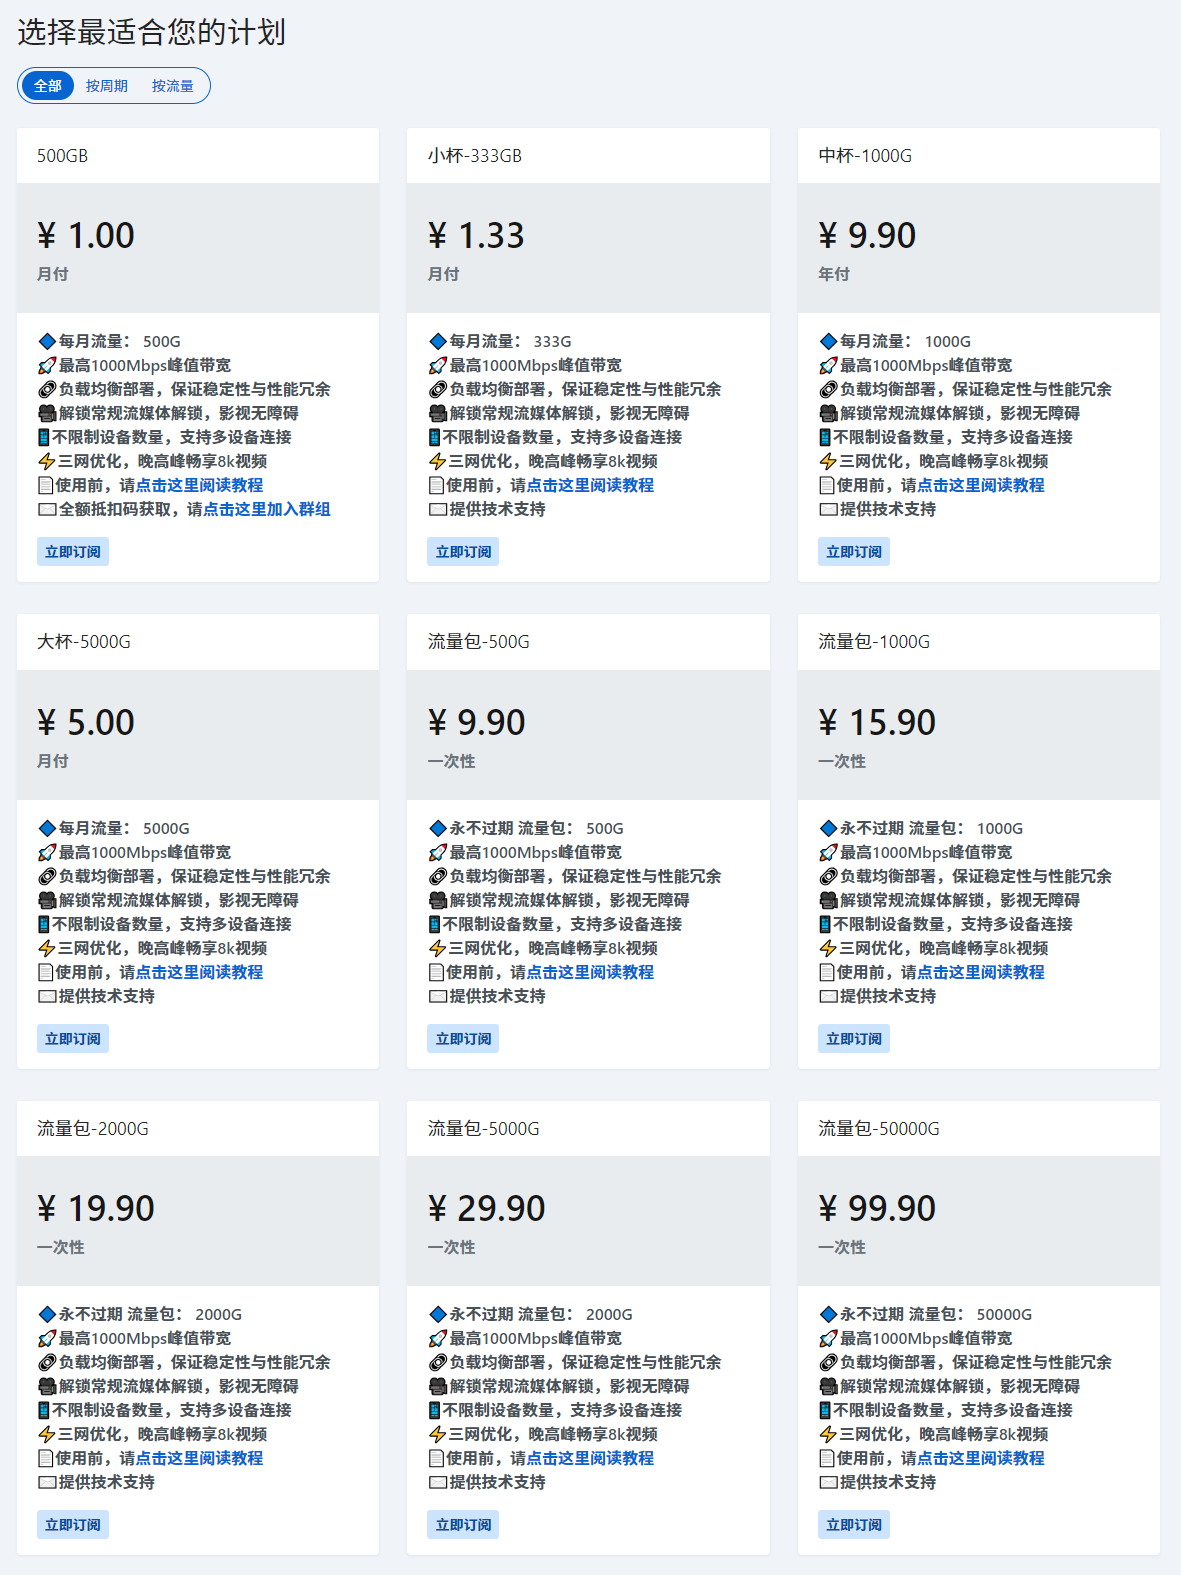1181x1575 pixels.
Task: Subscribe to the 大杯-5000G plan
Action: [73, 1039]
